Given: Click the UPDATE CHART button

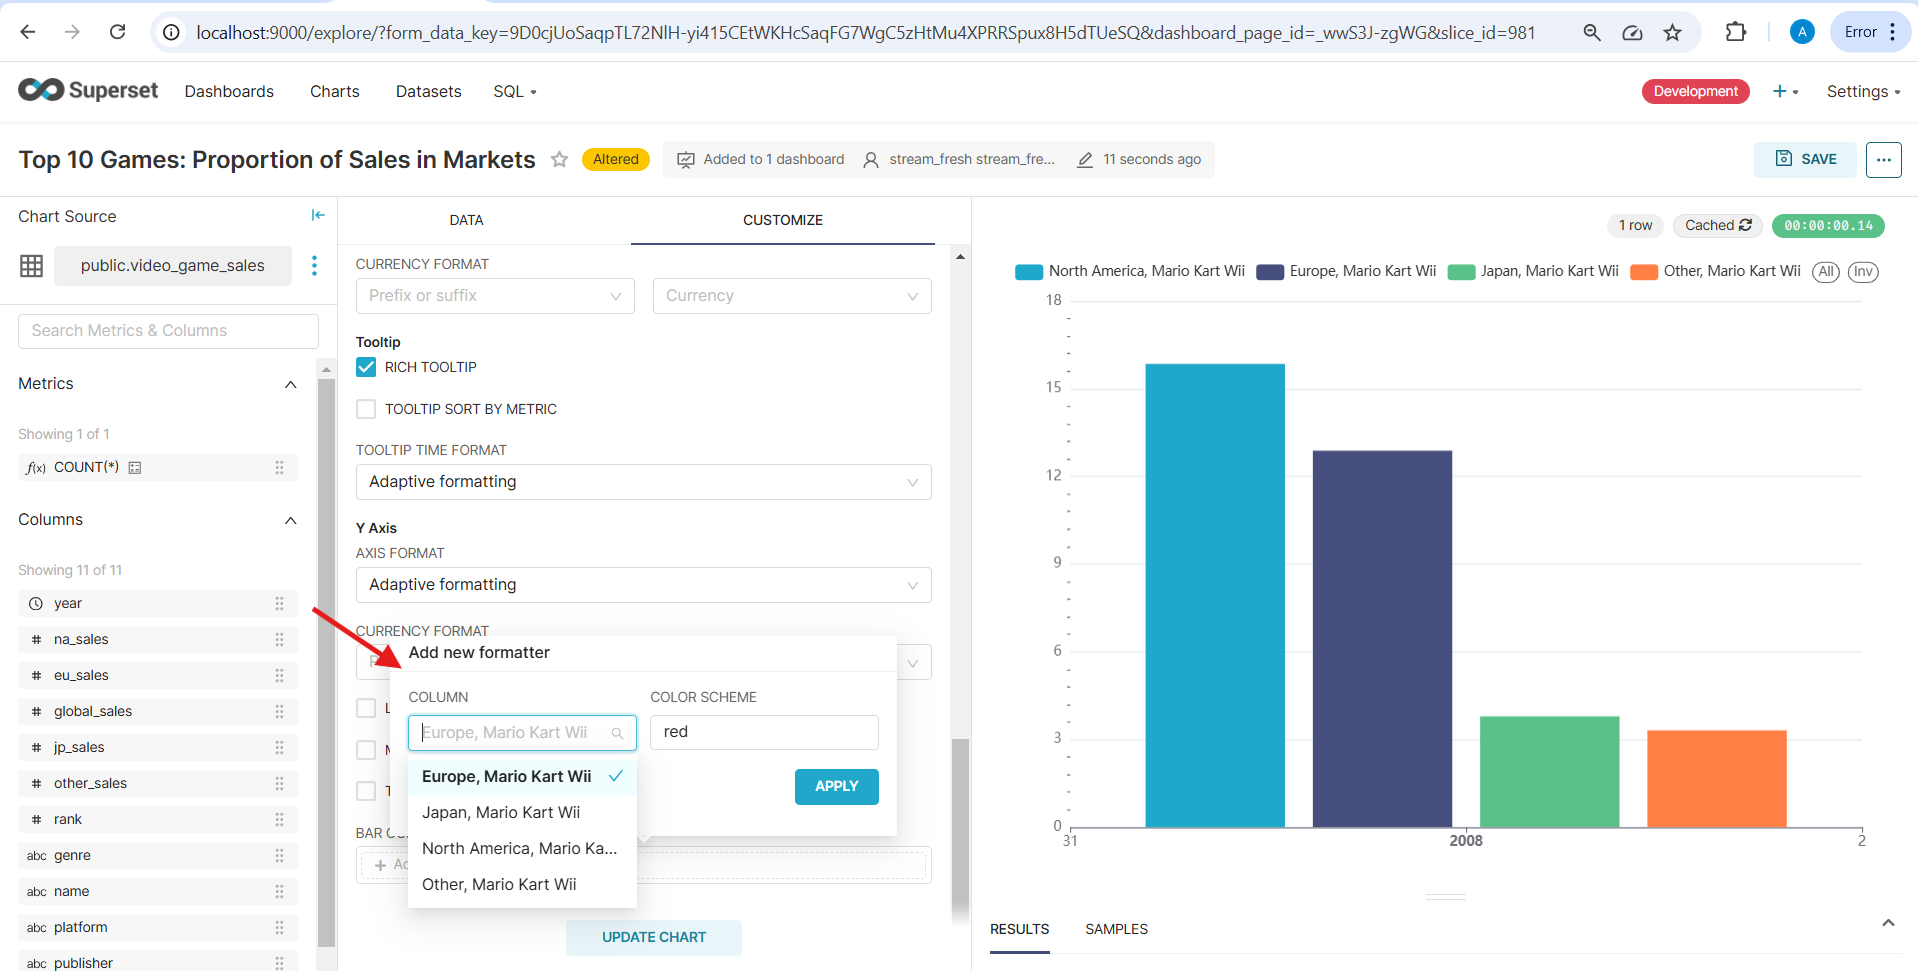Looking at the screenshot, I should click(x=654, y=938).
